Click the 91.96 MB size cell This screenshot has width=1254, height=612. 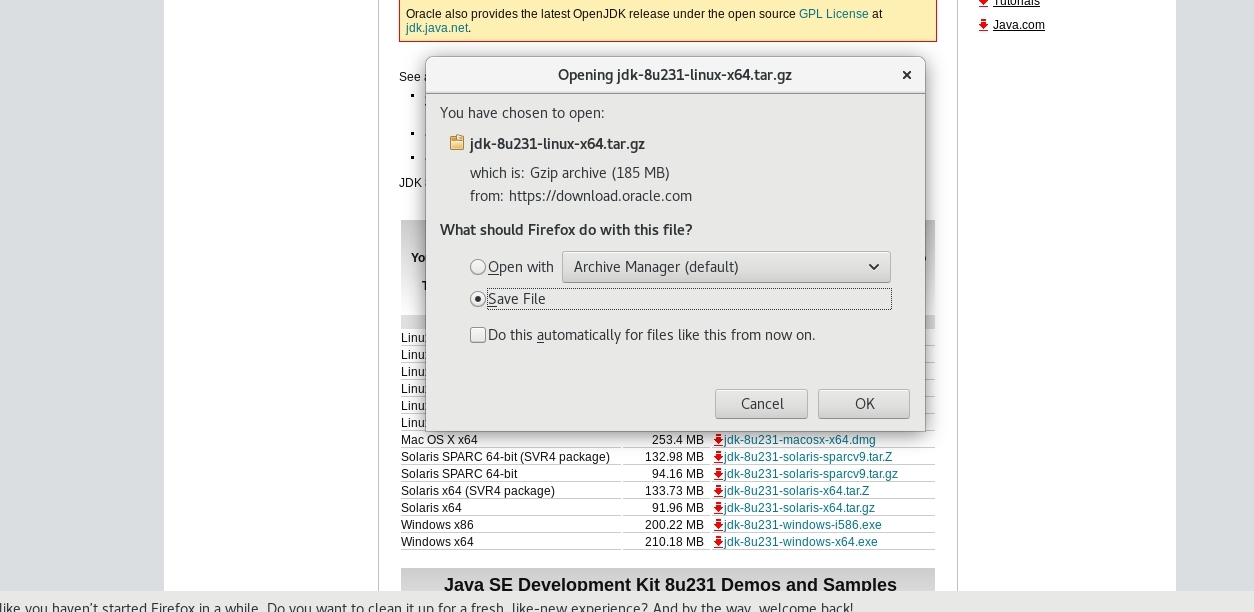[677, 508]
